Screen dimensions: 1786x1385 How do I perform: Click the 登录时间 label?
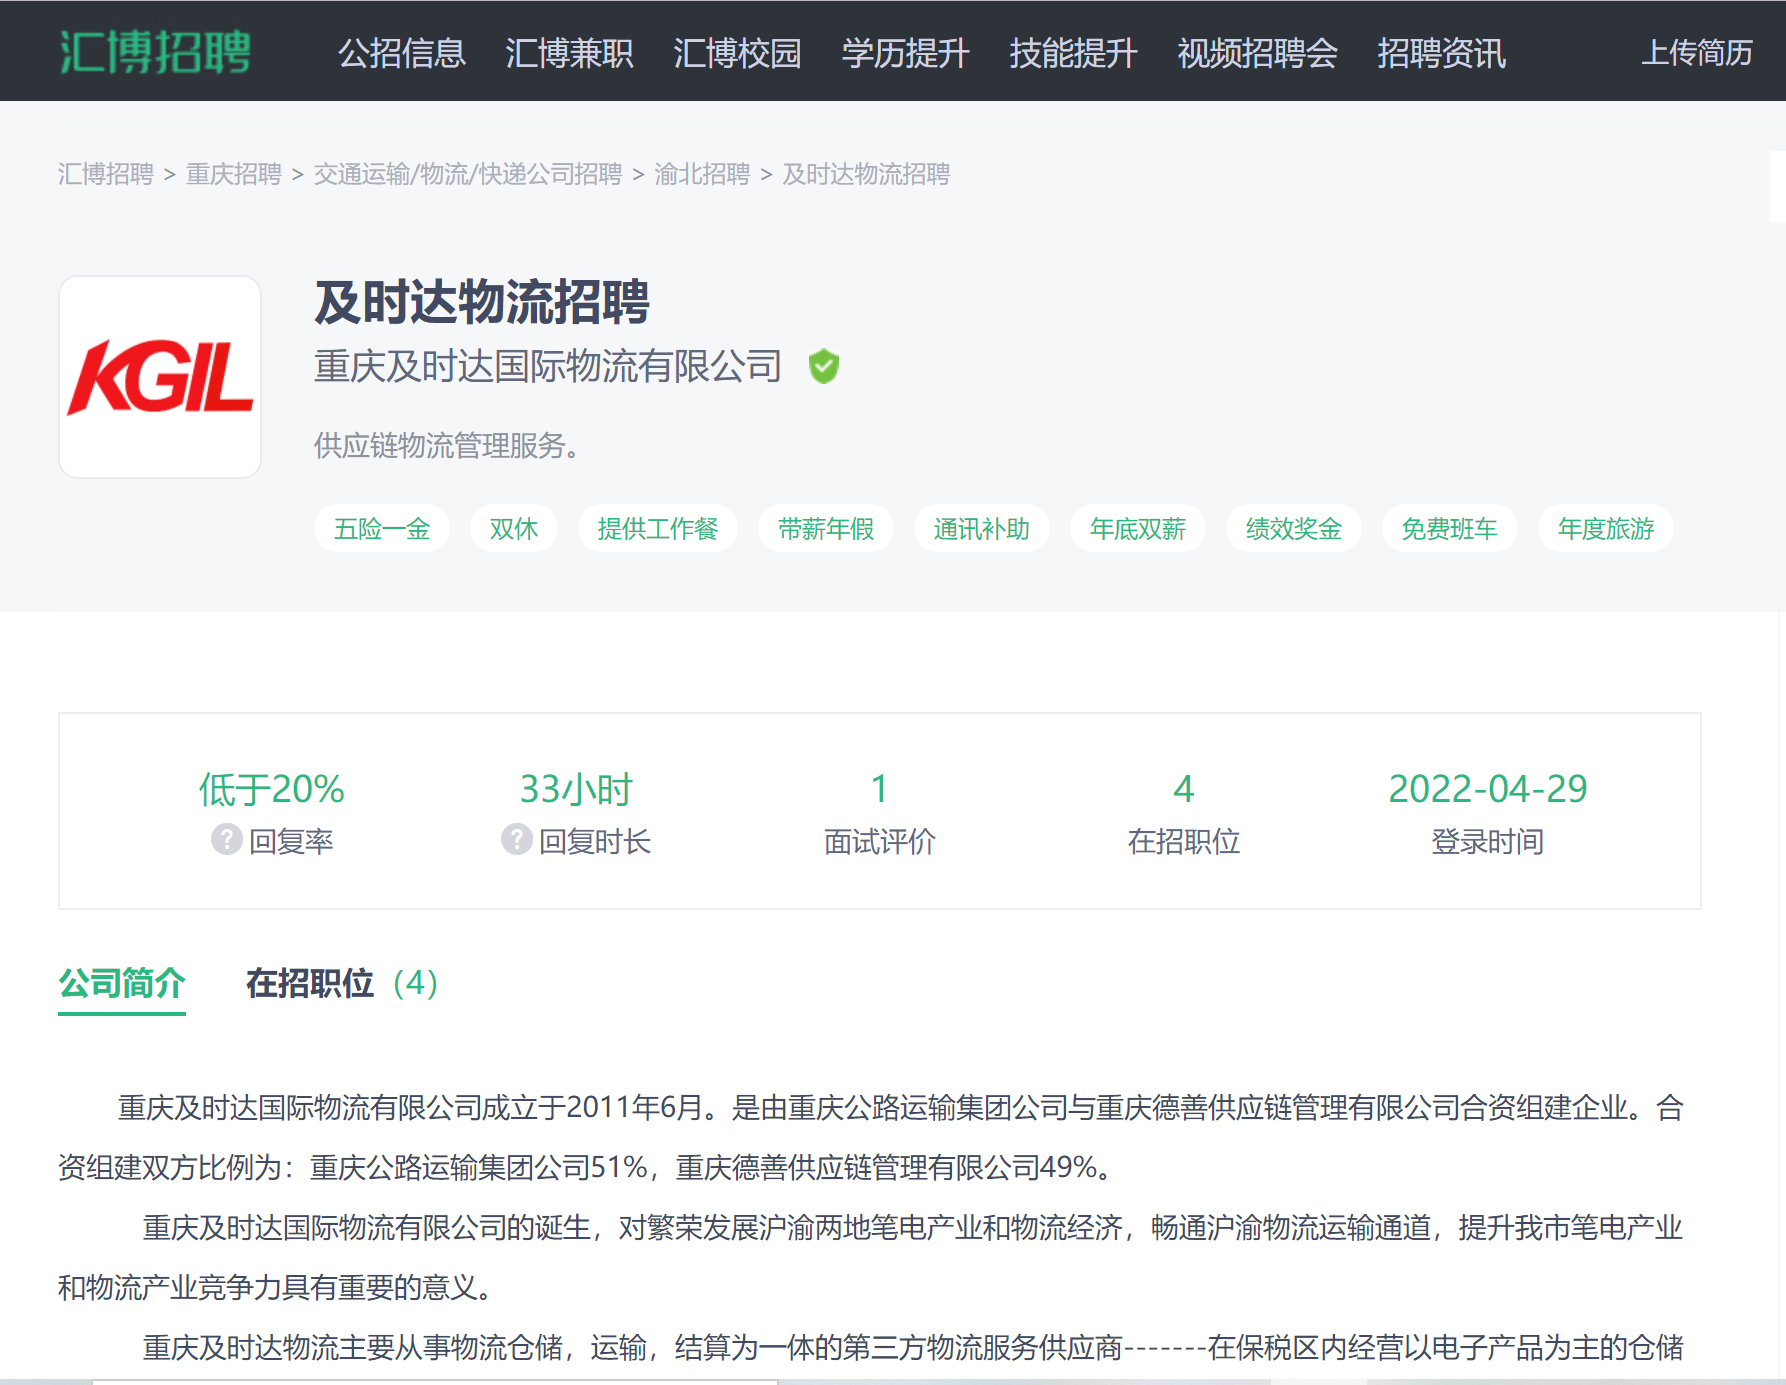tap(1488, 841)
